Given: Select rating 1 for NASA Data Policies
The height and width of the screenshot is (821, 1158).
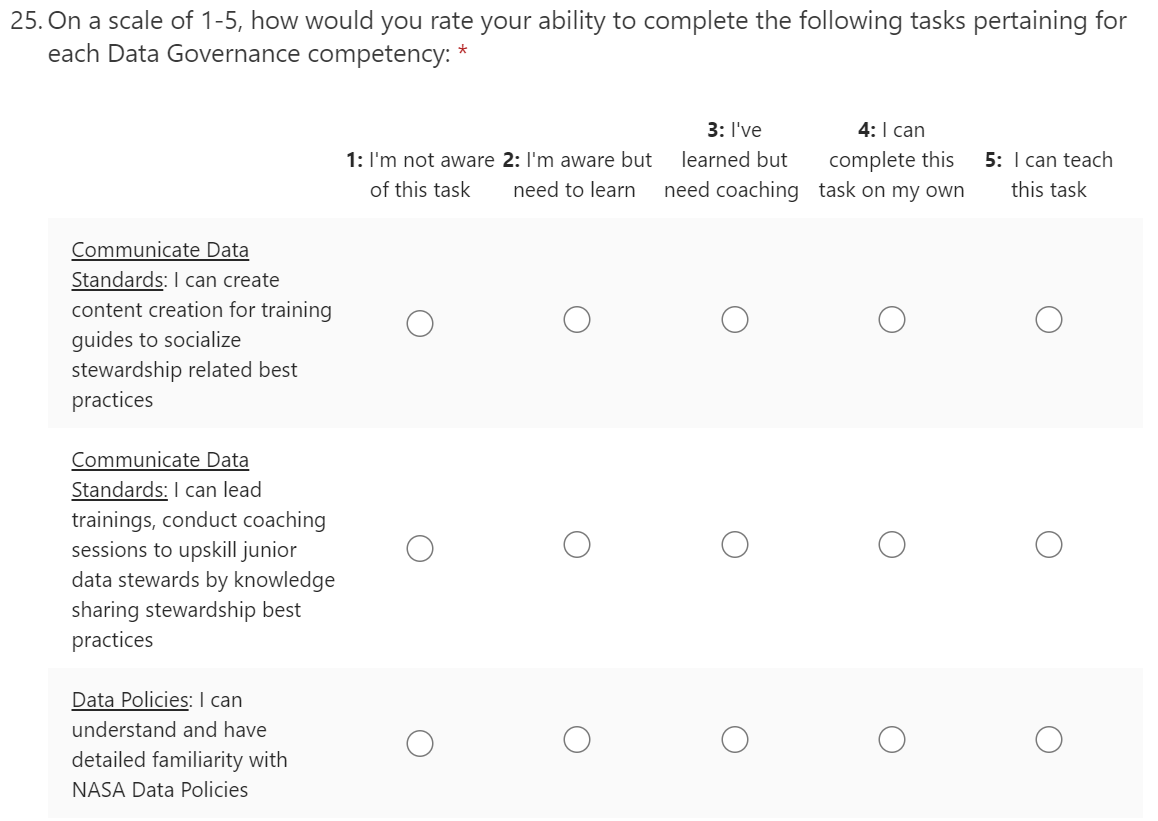Looking at the screenshot, I should [420, 743].
